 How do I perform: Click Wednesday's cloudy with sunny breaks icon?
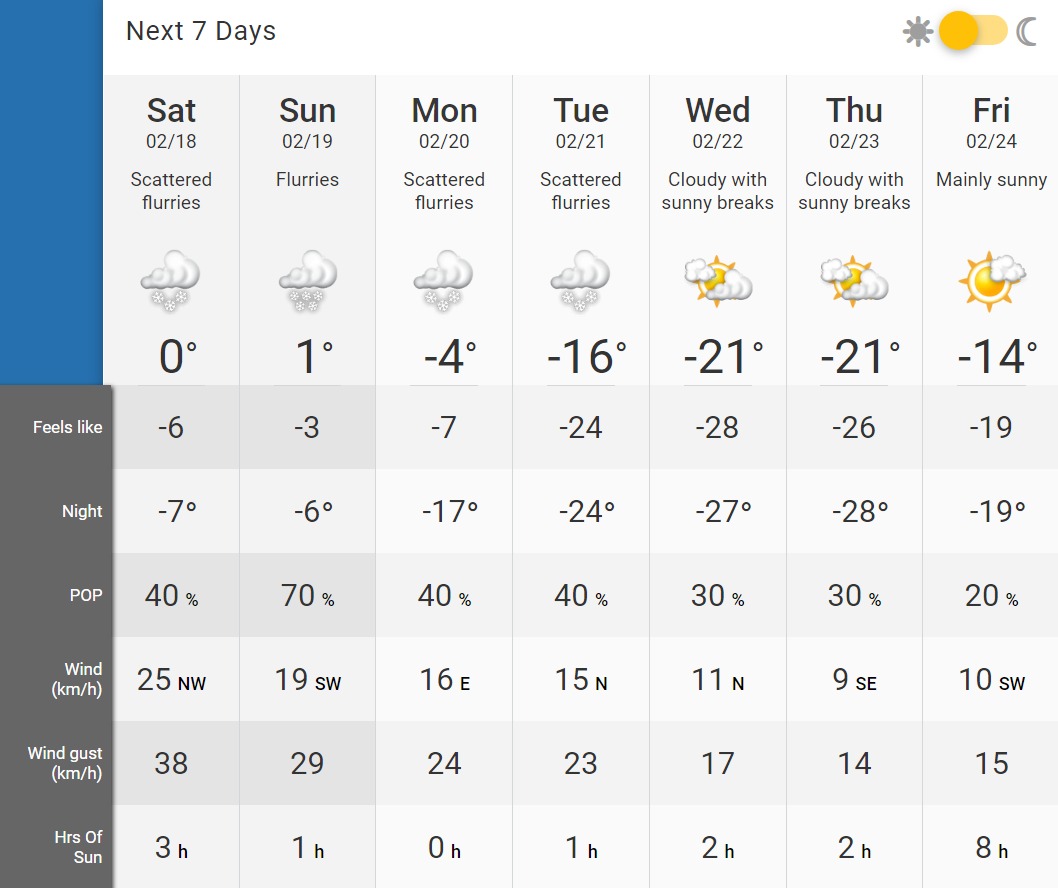717,280
